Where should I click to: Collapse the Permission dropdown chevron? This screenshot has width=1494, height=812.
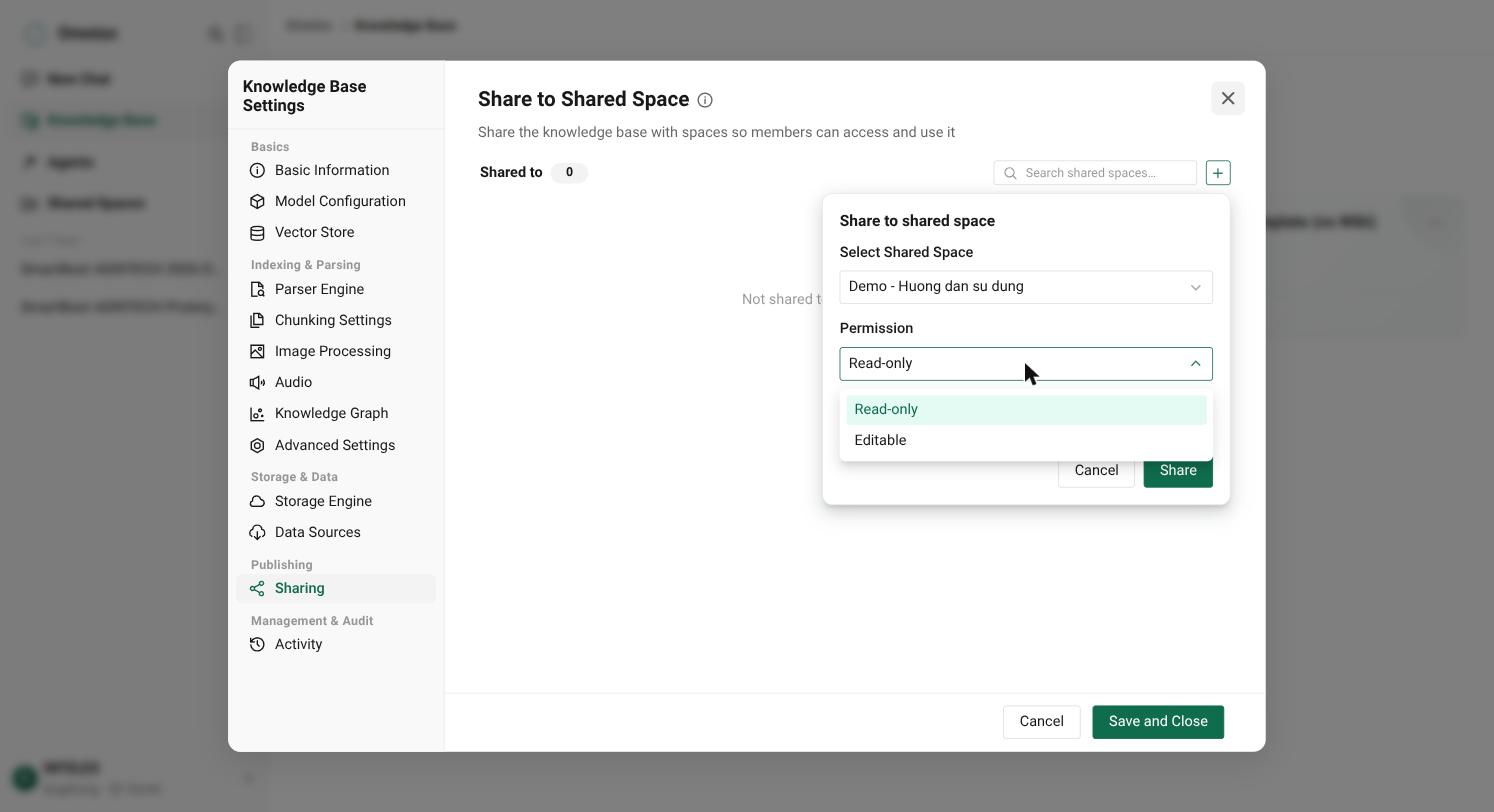coord(1195,364)
